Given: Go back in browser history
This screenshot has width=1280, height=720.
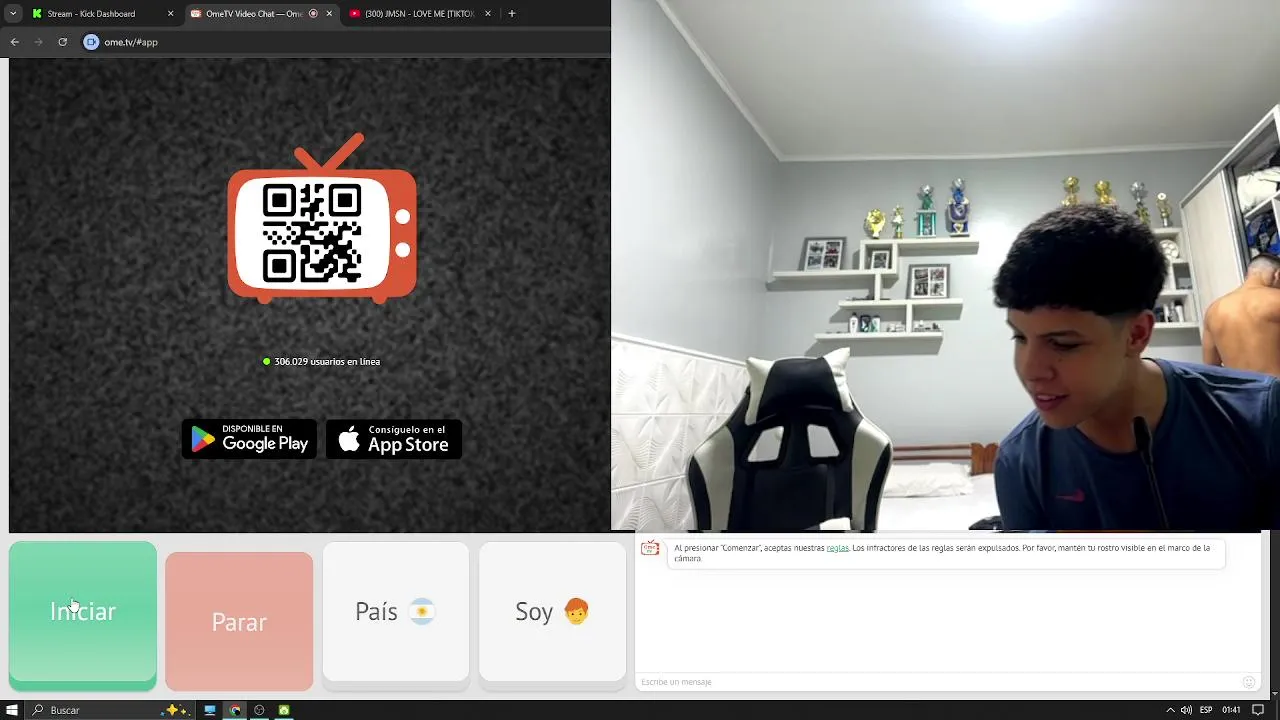Looking at the screenshot, I should pos(14,42).
